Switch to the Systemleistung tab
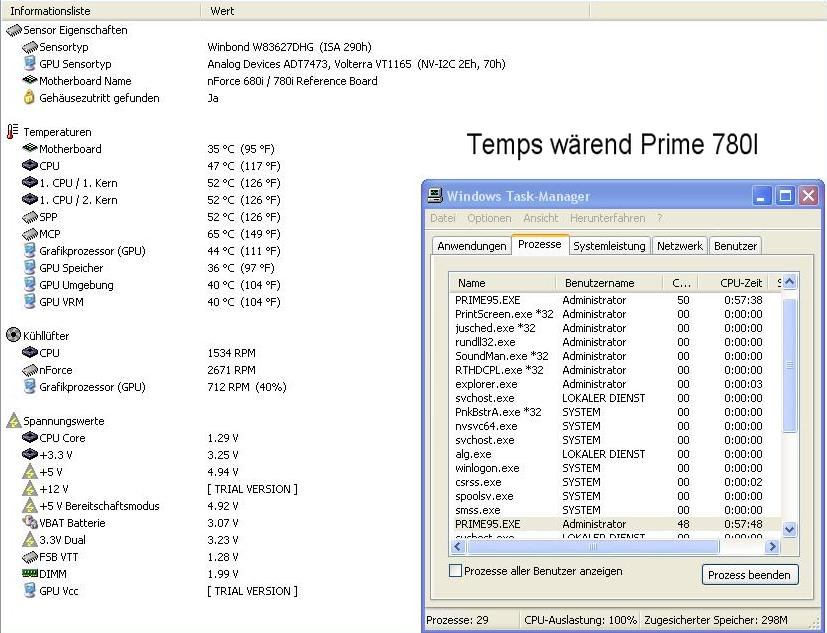Image resolution: width=827 pixels, height=633 pixels. pyautogui.click(x=609, y=246)
